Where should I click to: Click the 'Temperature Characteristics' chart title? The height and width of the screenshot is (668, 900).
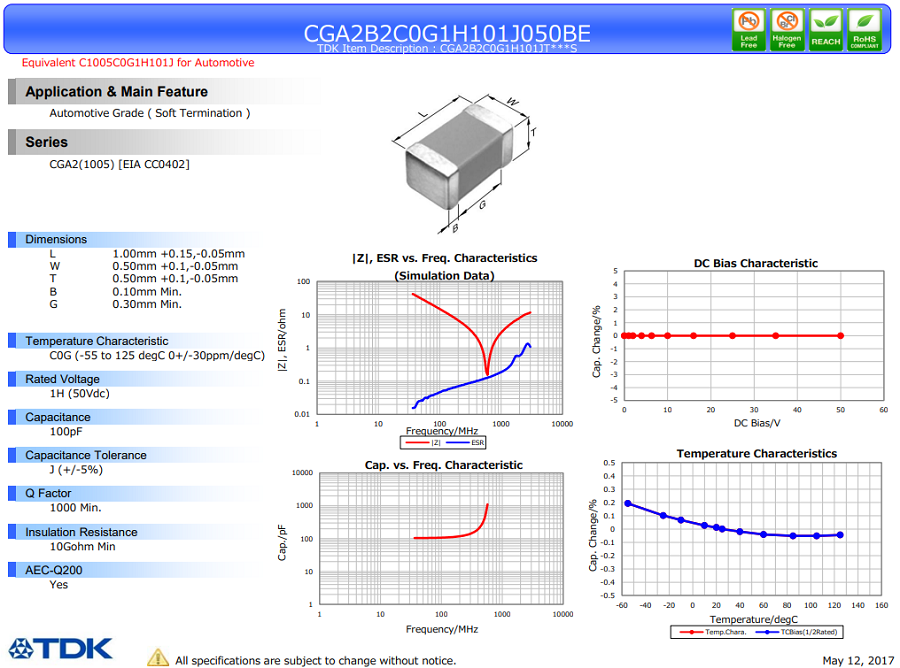[757, 453]
